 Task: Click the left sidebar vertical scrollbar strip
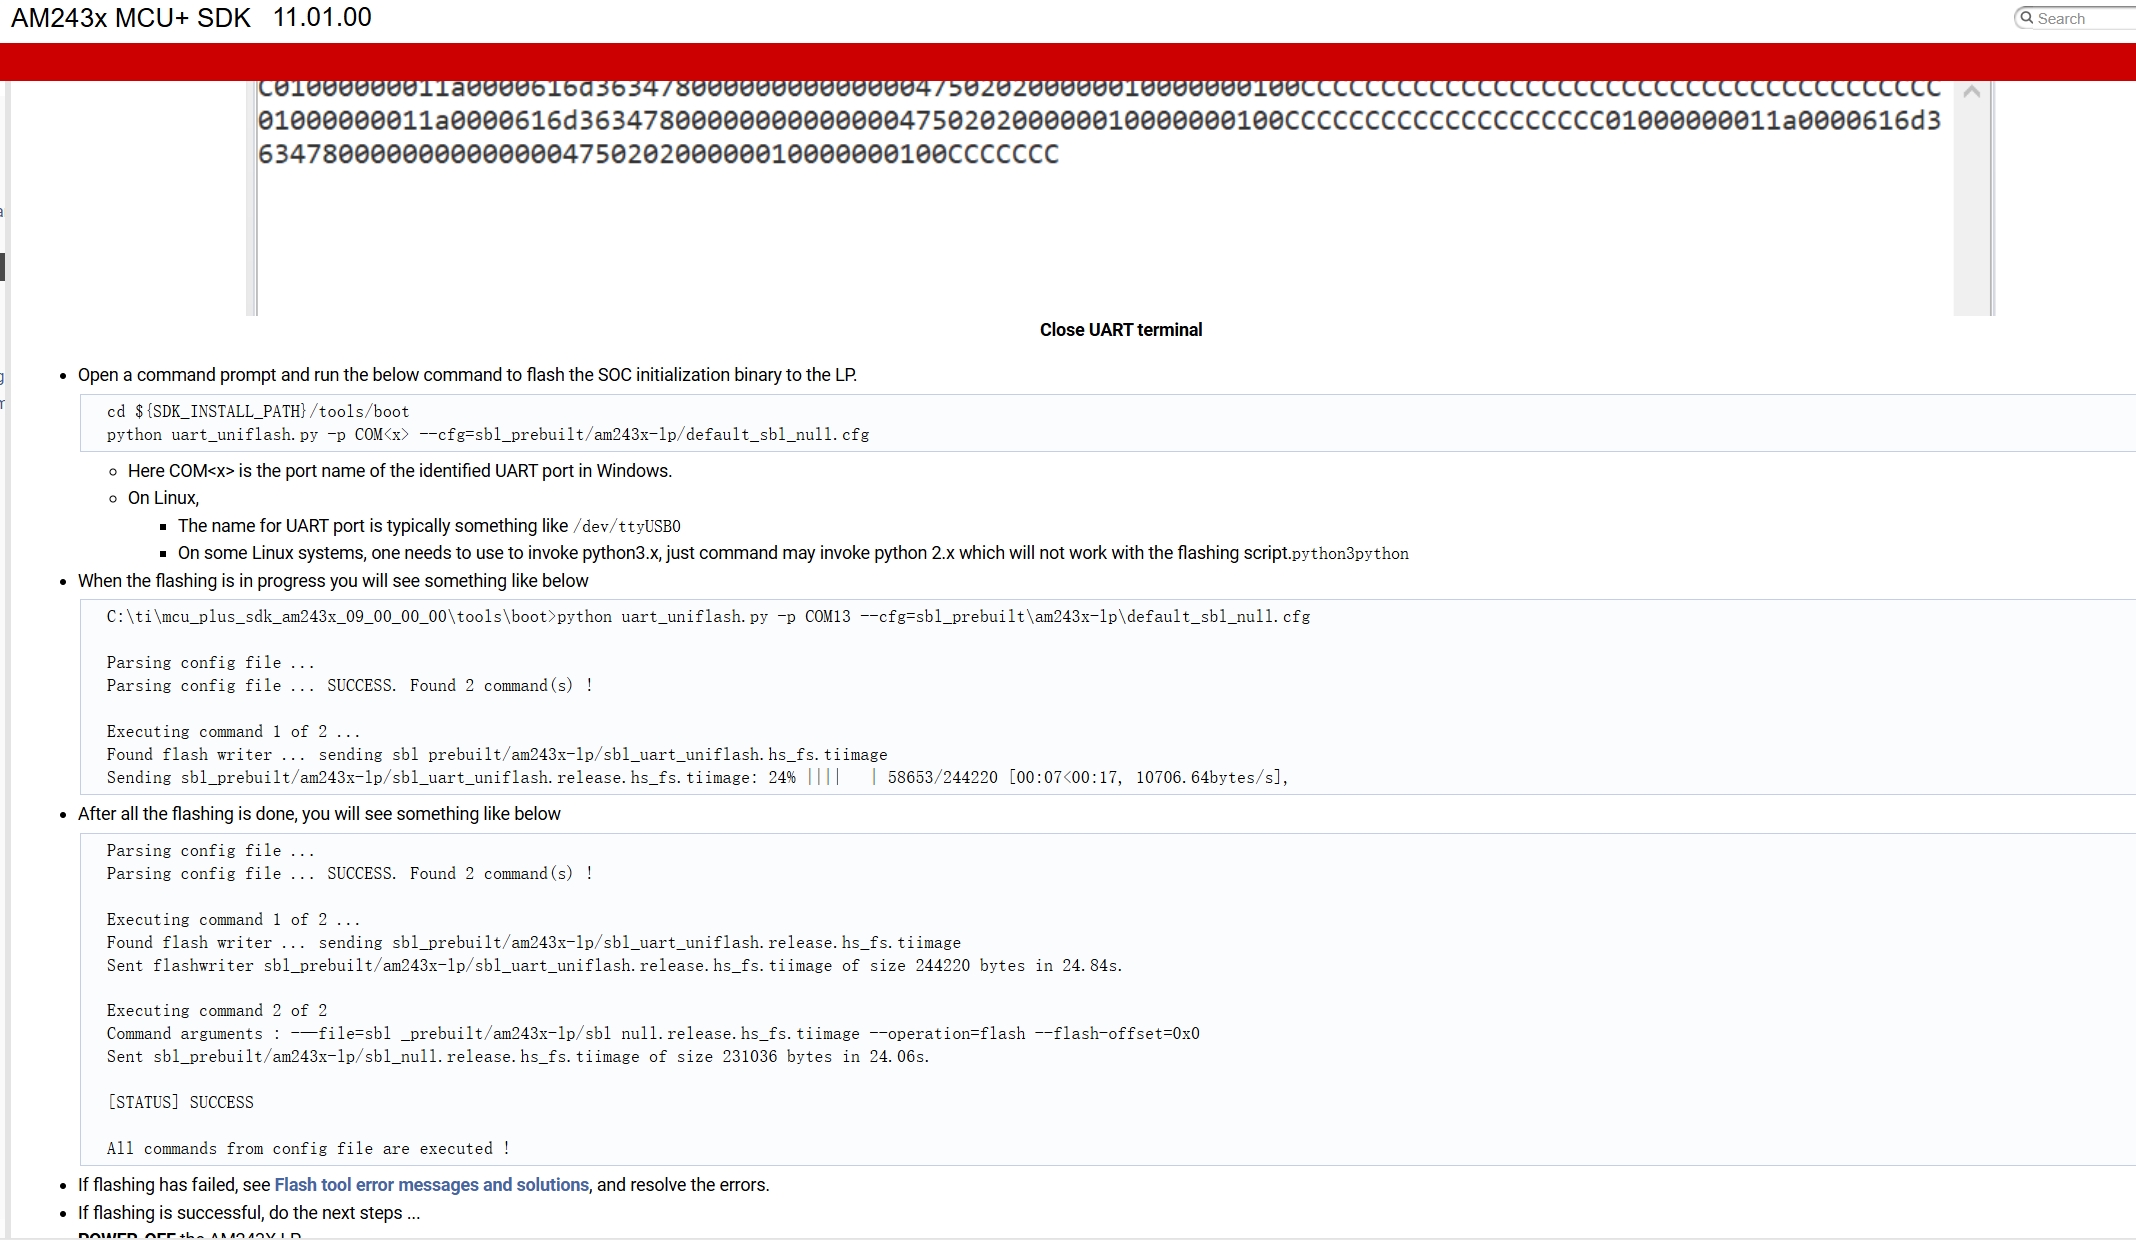8,700
